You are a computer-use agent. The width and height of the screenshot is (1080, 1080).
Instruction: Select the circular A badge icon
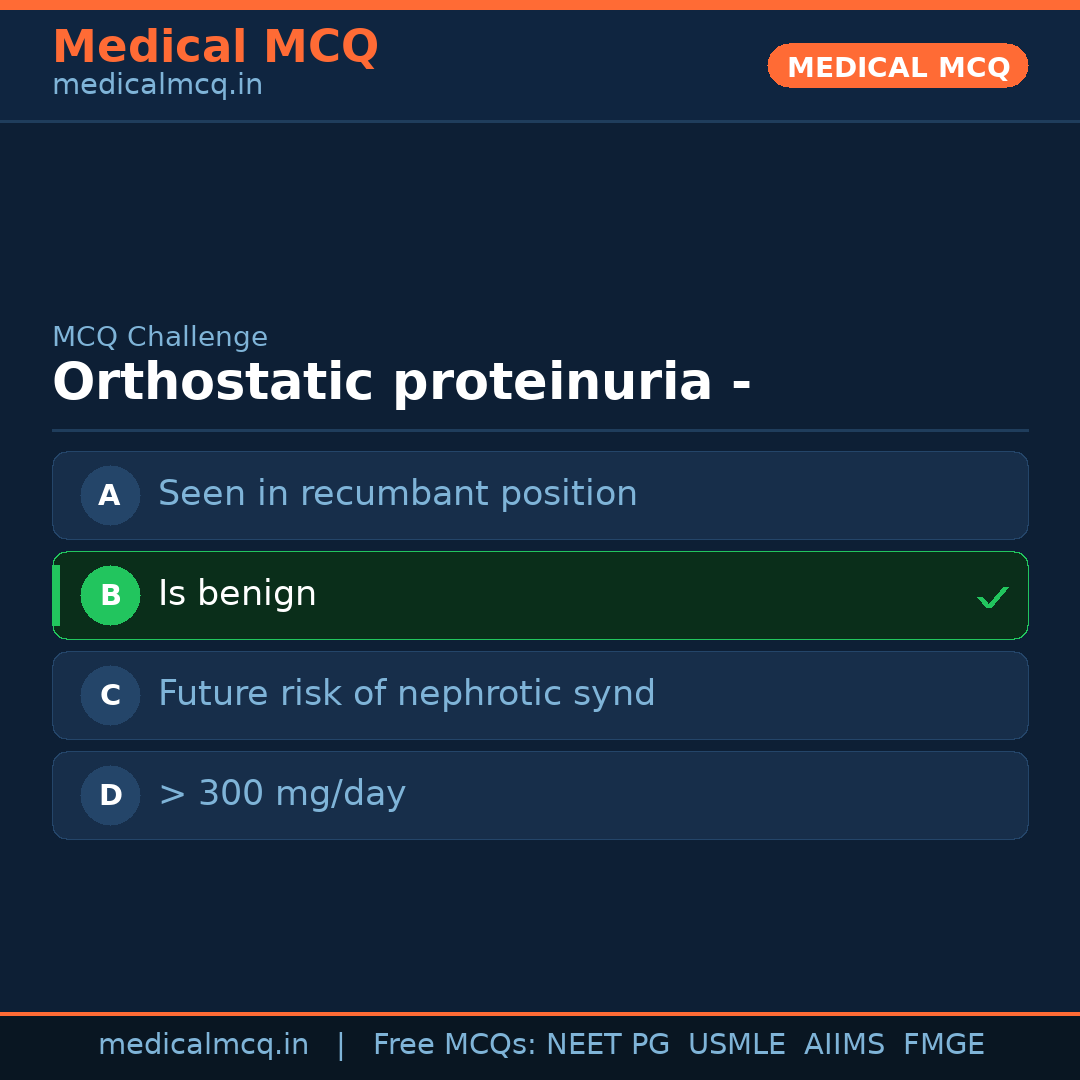(110, 495)
